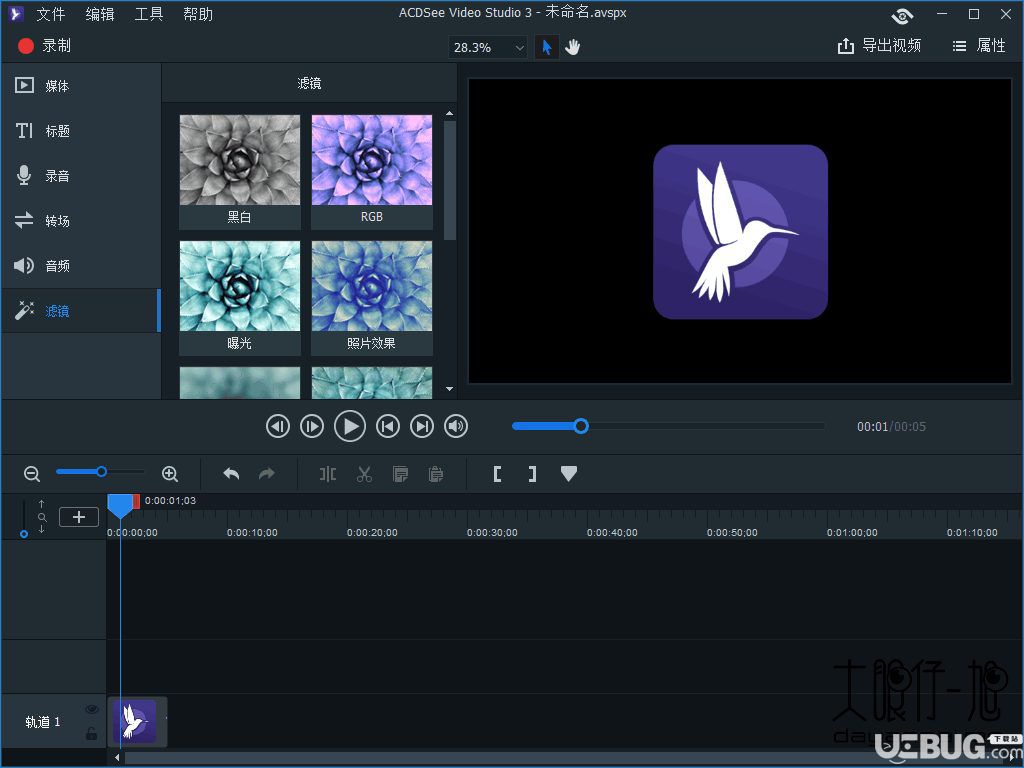Open the 音频 audio tab
Screen dimensions: 1024x768
pos(81,266)
